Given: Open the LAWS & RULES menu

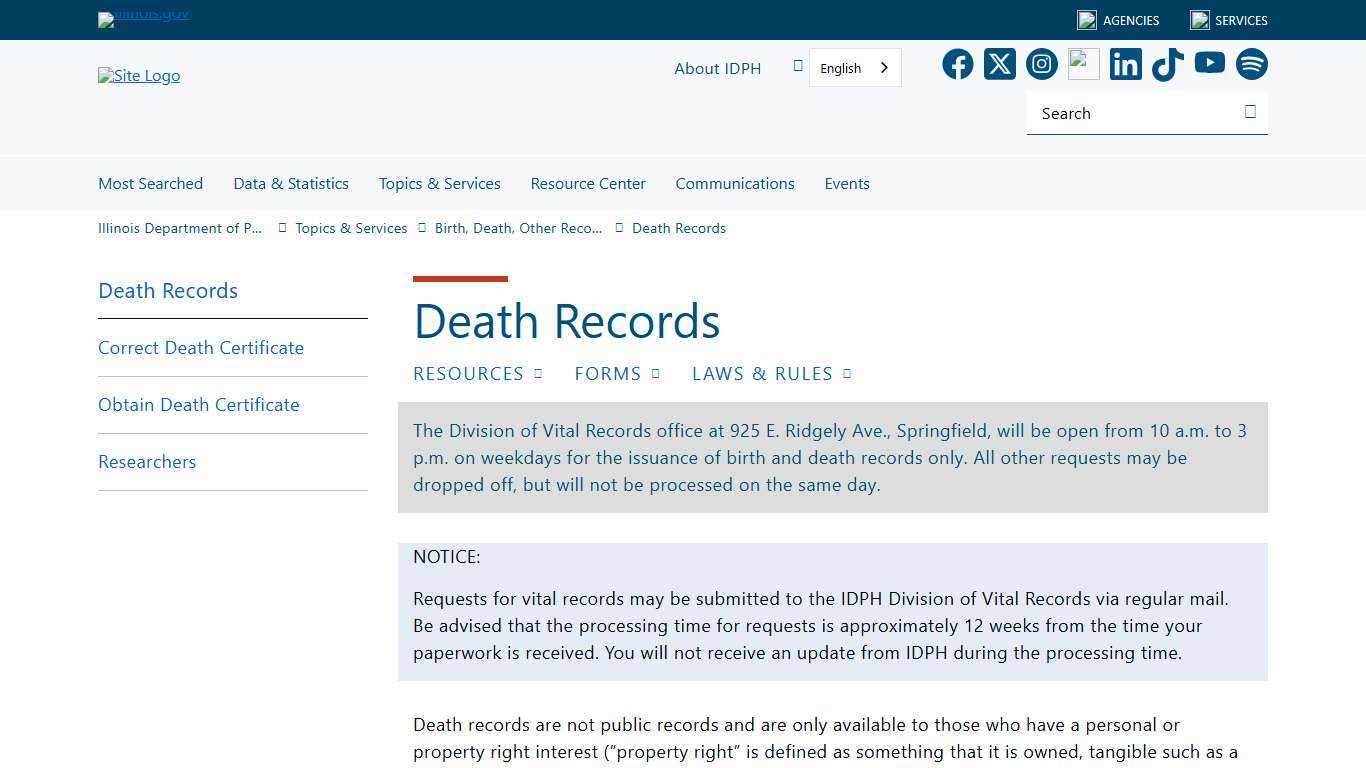Looking at the screenshot, I should pyautogui.click(x=771, y=373).
